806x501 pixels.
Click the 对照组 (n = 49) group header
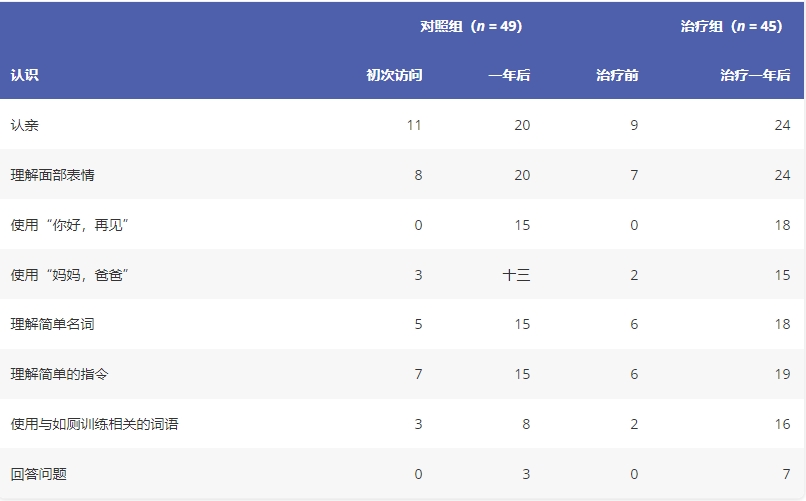(471, 26)
